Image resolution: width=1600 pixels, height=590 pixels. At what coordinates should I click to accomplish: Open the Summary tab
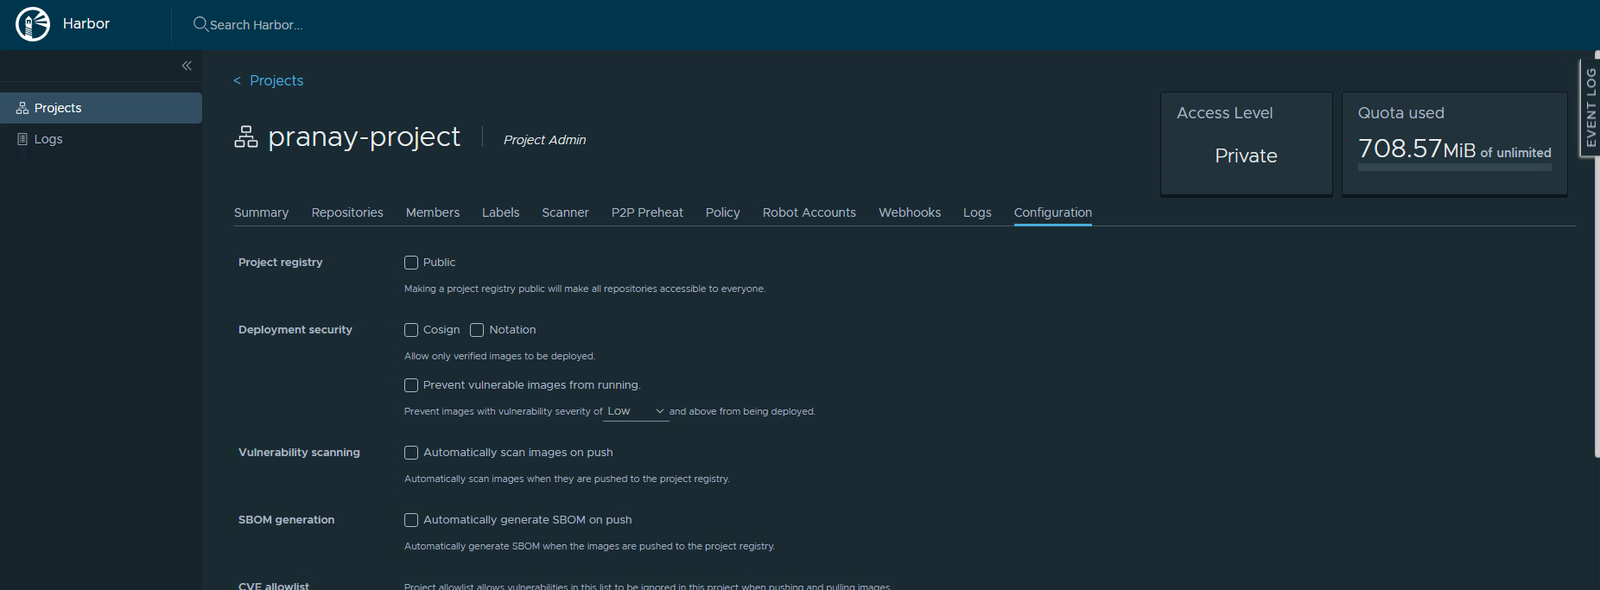261,213
